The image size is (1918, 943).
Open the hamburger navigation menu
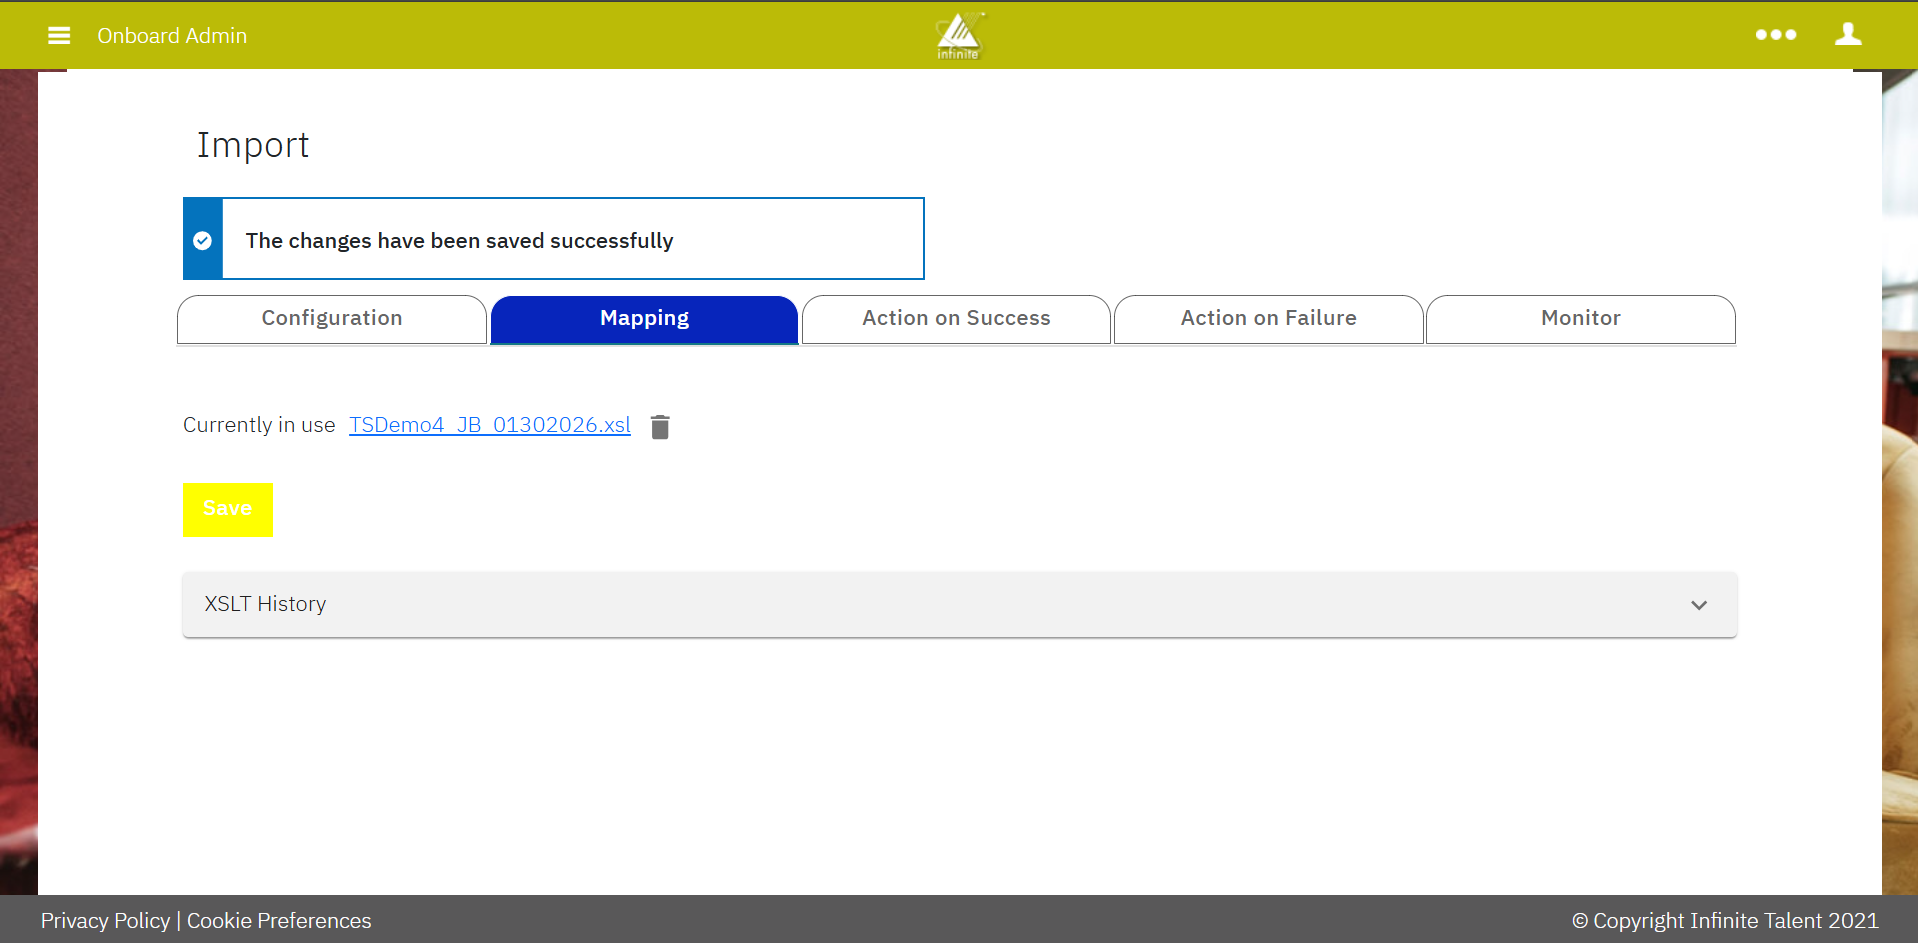coord(59,36)
